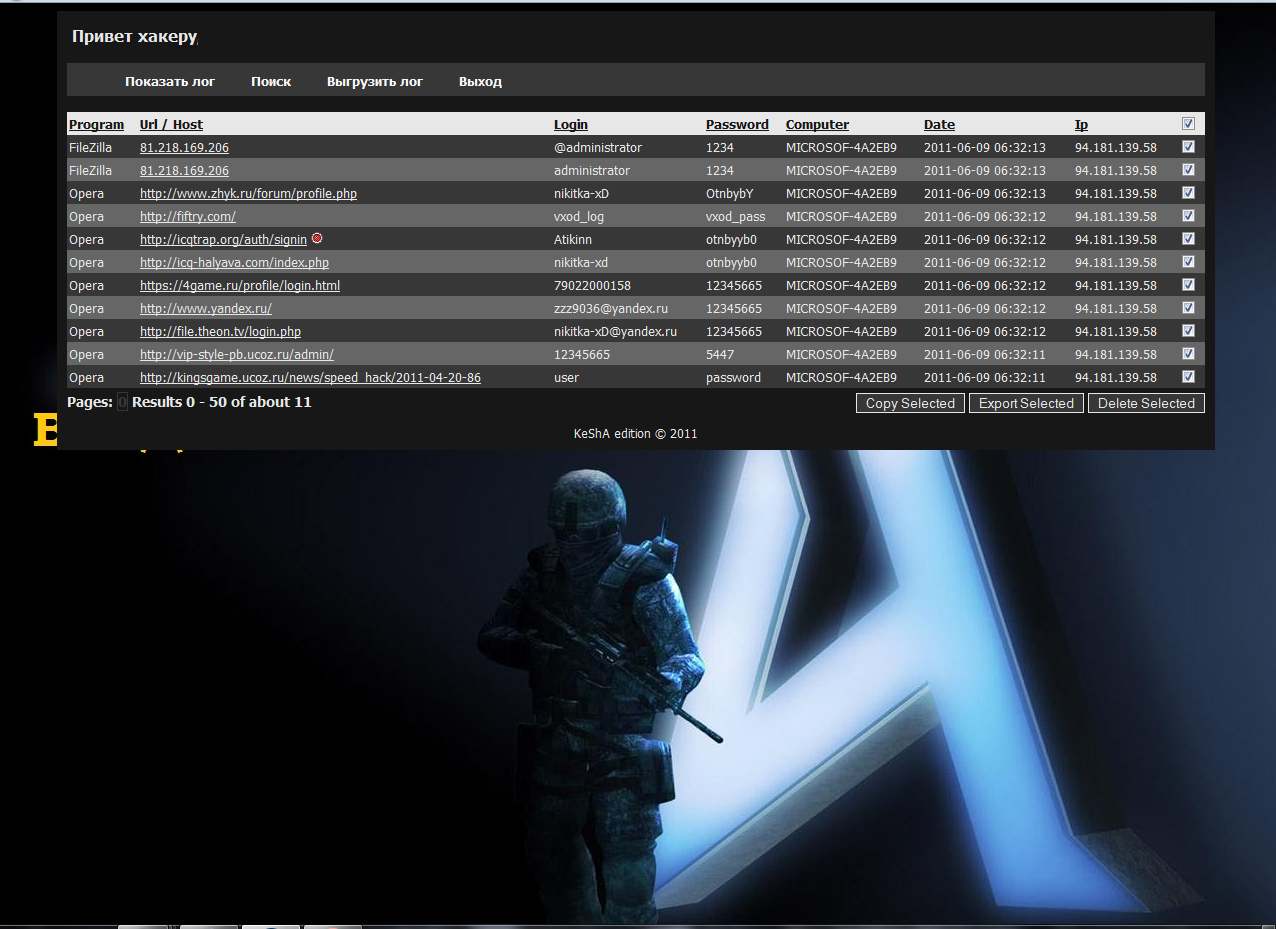Open the file.theon.tv/login.php link

point(220,332)
